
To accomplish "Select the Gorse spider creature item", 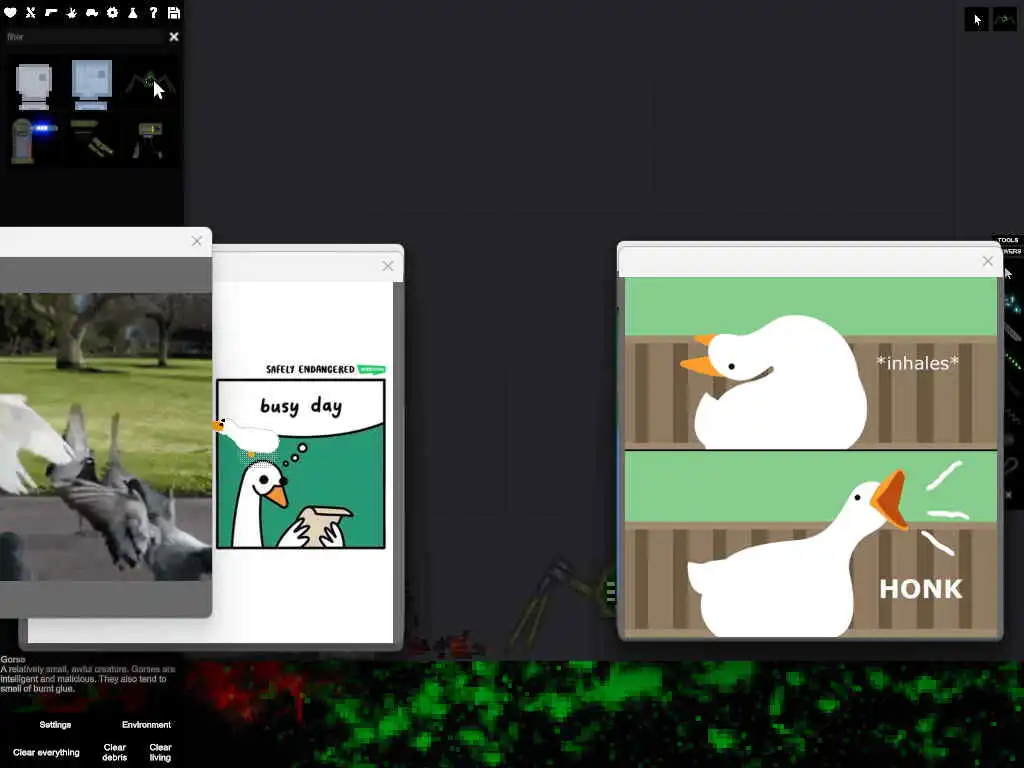I will tap(150, 85).
